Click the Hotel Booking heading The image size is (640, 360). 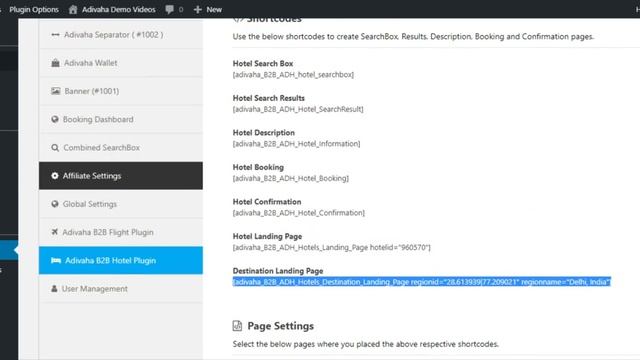coord(258,167)
